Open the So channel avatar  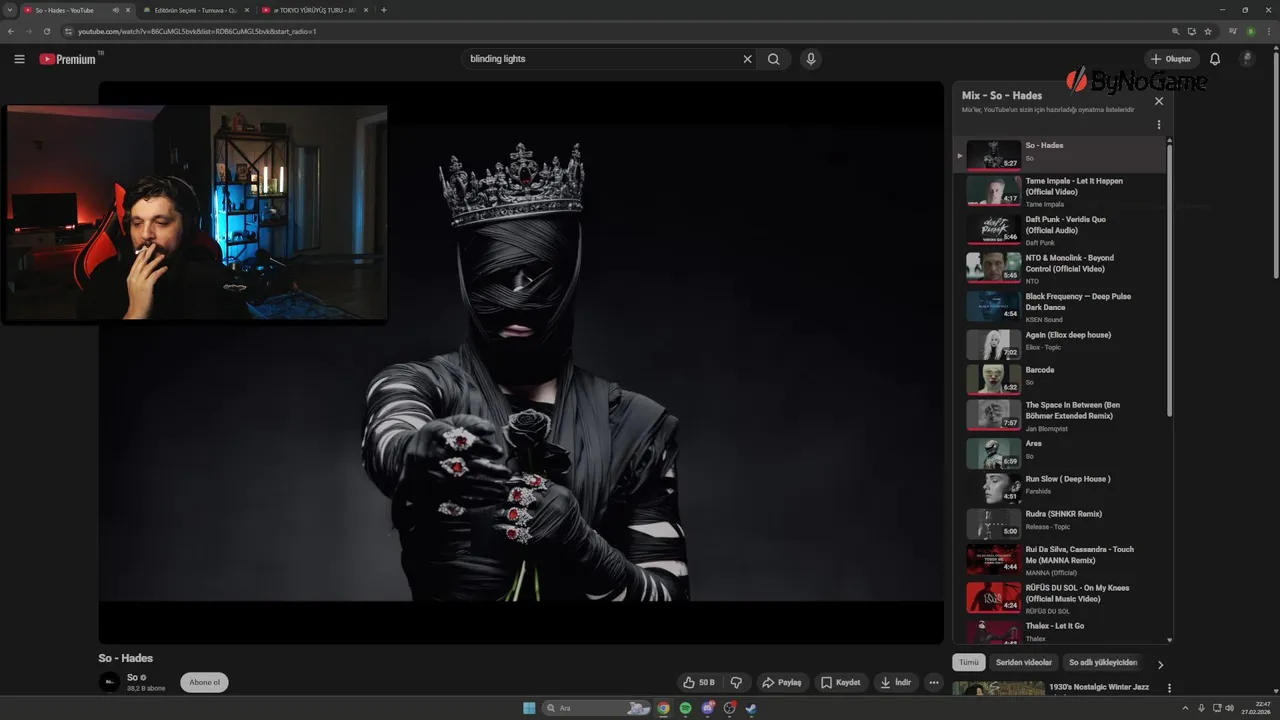(109, 682)
